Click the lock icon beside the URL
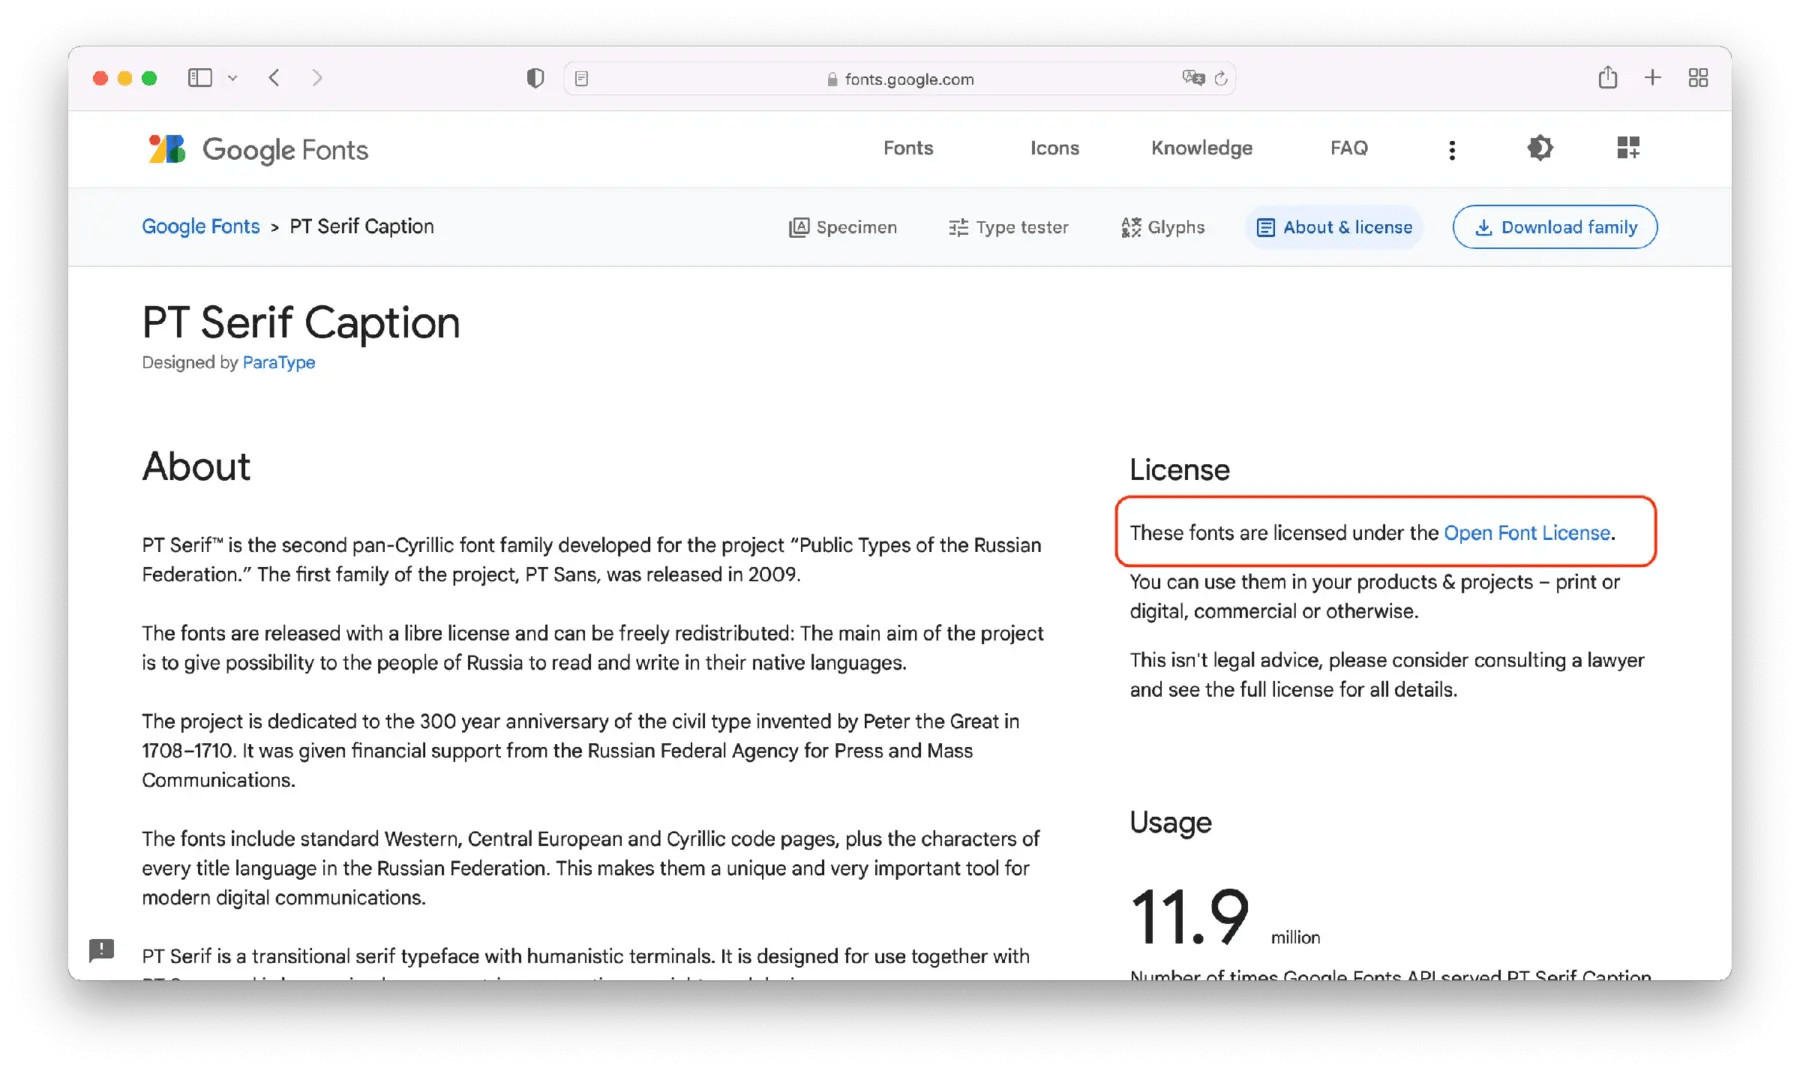 [x=832, y=79]
